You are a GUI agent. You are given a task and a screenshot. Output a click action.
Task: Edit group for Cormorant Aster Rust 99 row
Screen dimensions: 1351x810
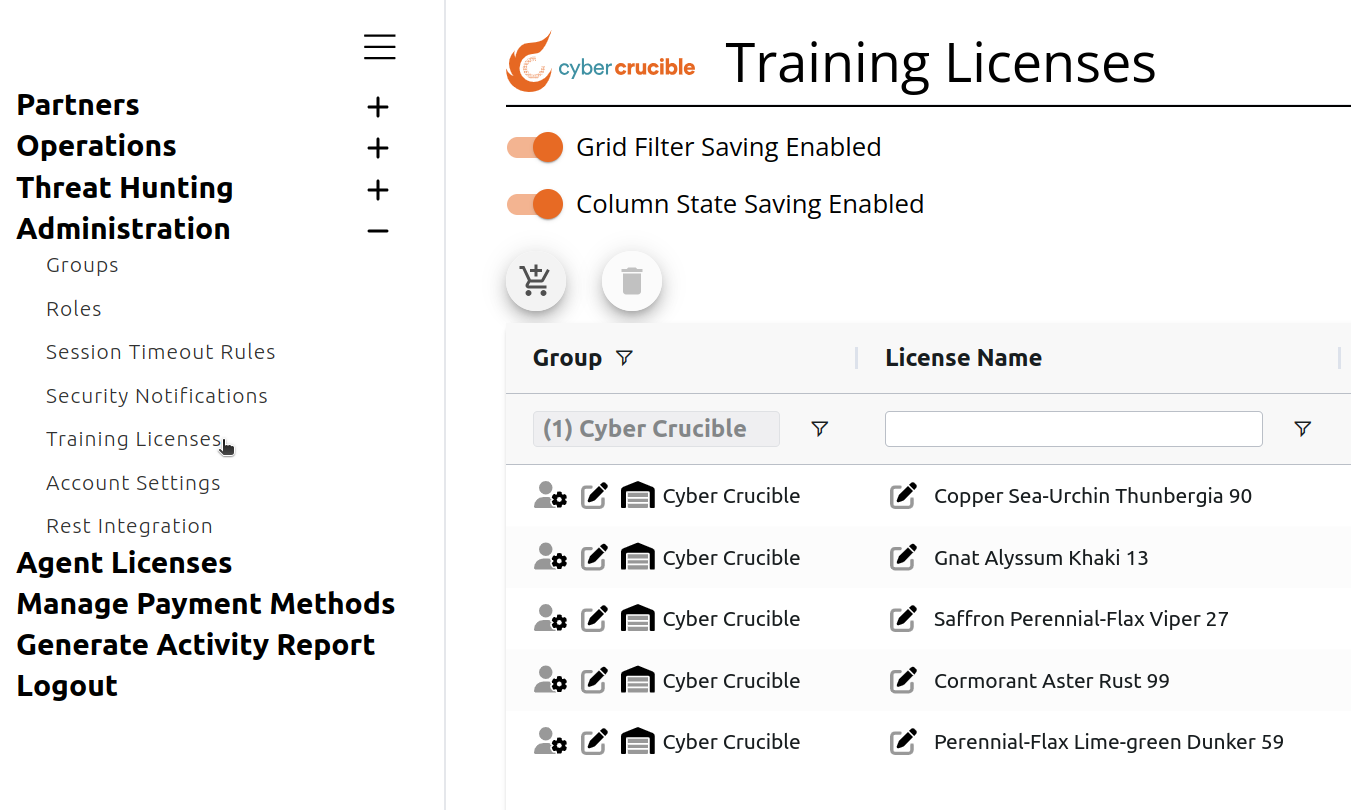pyautogui.click(x=595, y=681)
